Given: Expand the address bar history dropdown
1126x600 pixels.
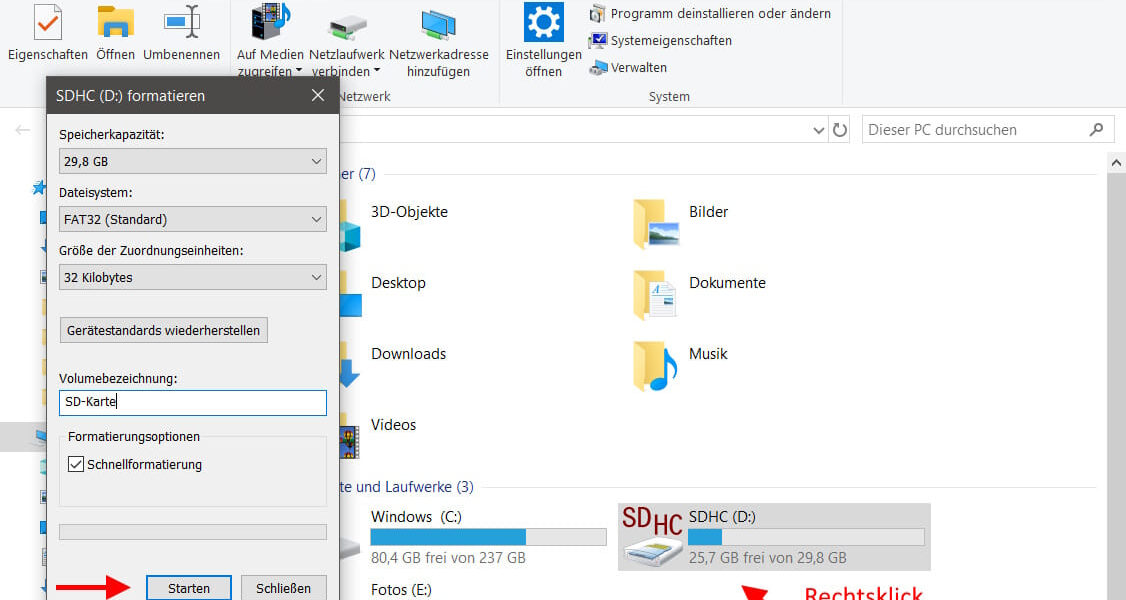Looking at the screenshot, I should click(x=818, y=130).
